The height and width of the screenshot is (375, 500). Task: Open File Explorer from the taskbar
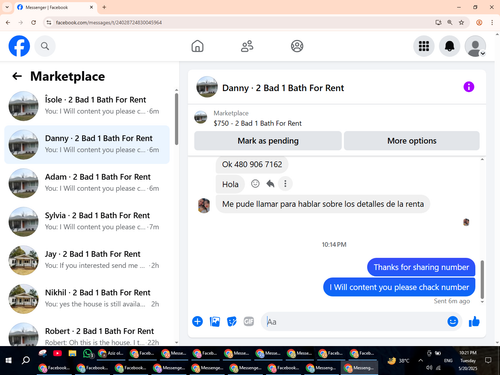pyautogui.click(x=72, y=353)
